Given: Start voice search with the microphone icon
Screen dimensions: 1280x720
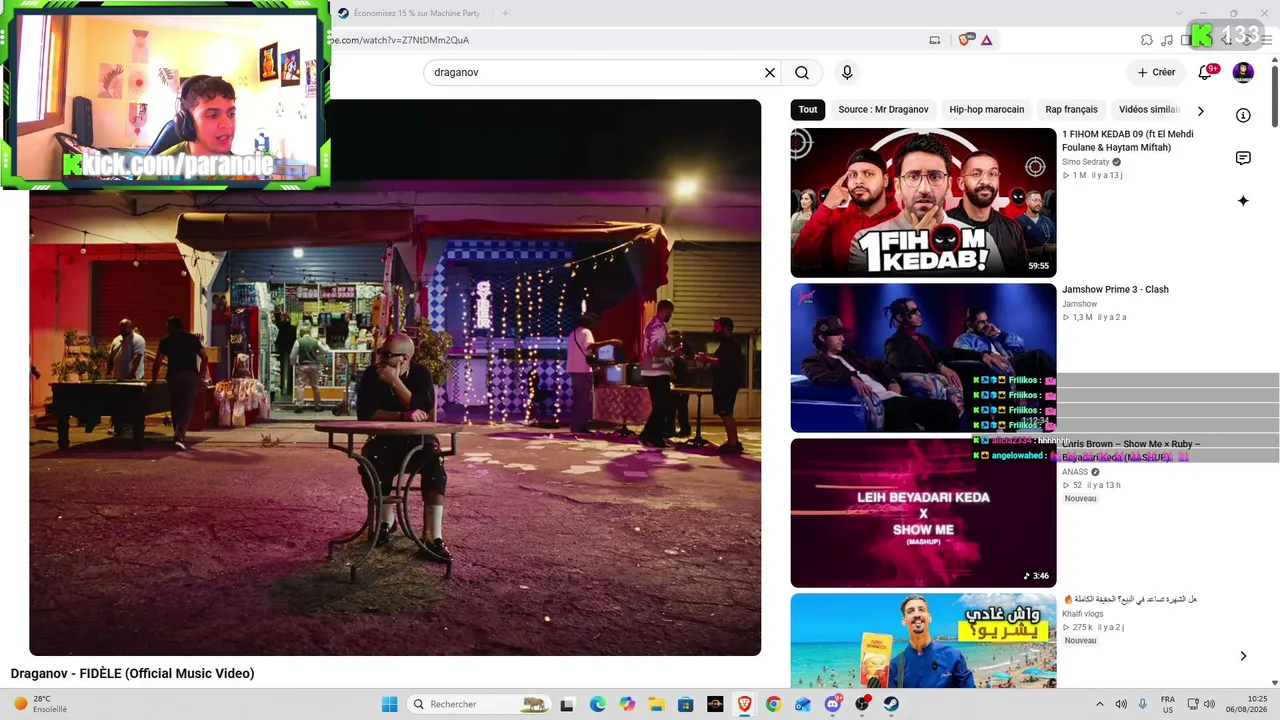Looking at the screenshot, I should point(847,73).
